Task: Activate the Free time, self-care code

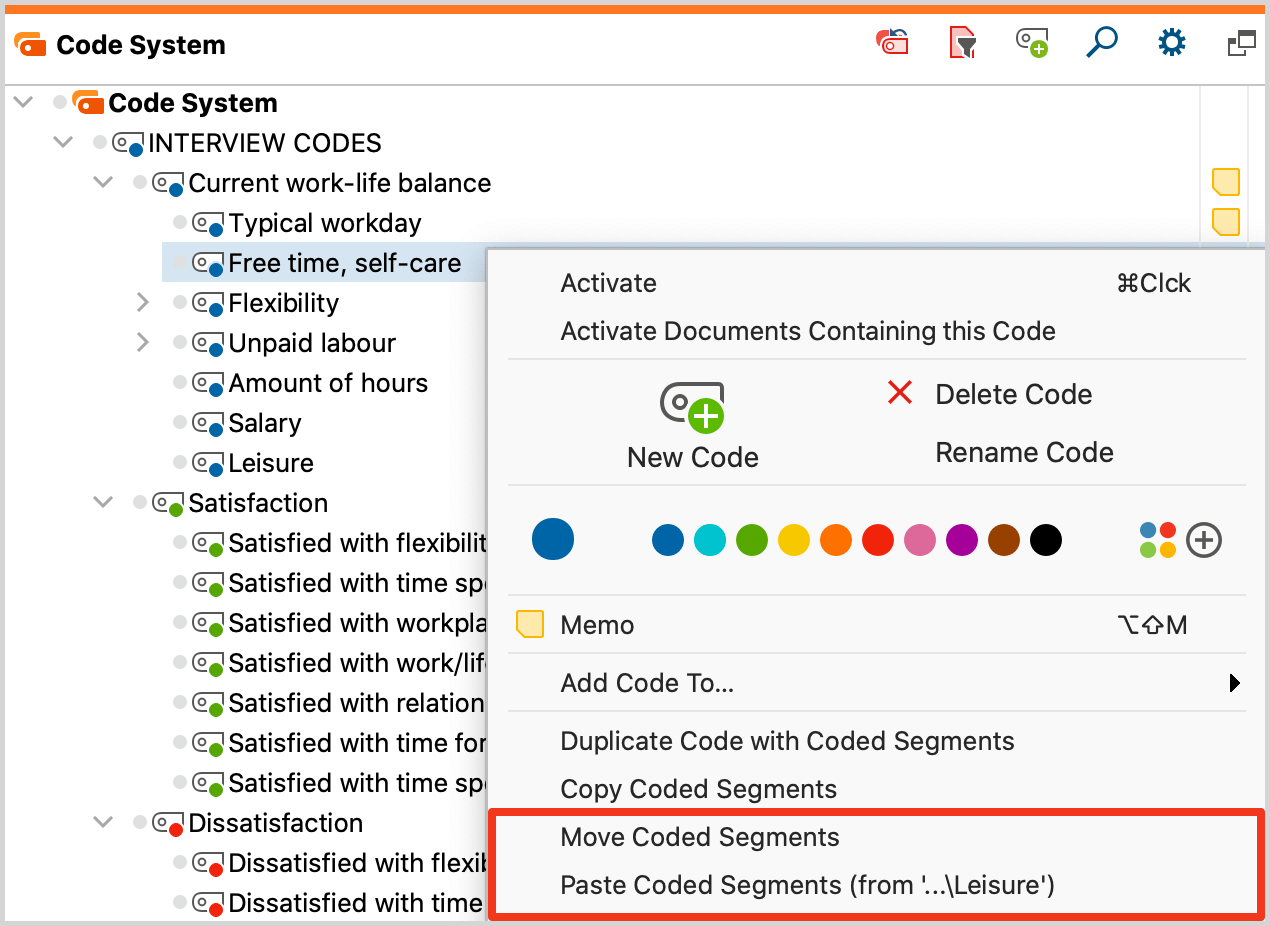Action: pyautogui.click(x=607, y=283)
